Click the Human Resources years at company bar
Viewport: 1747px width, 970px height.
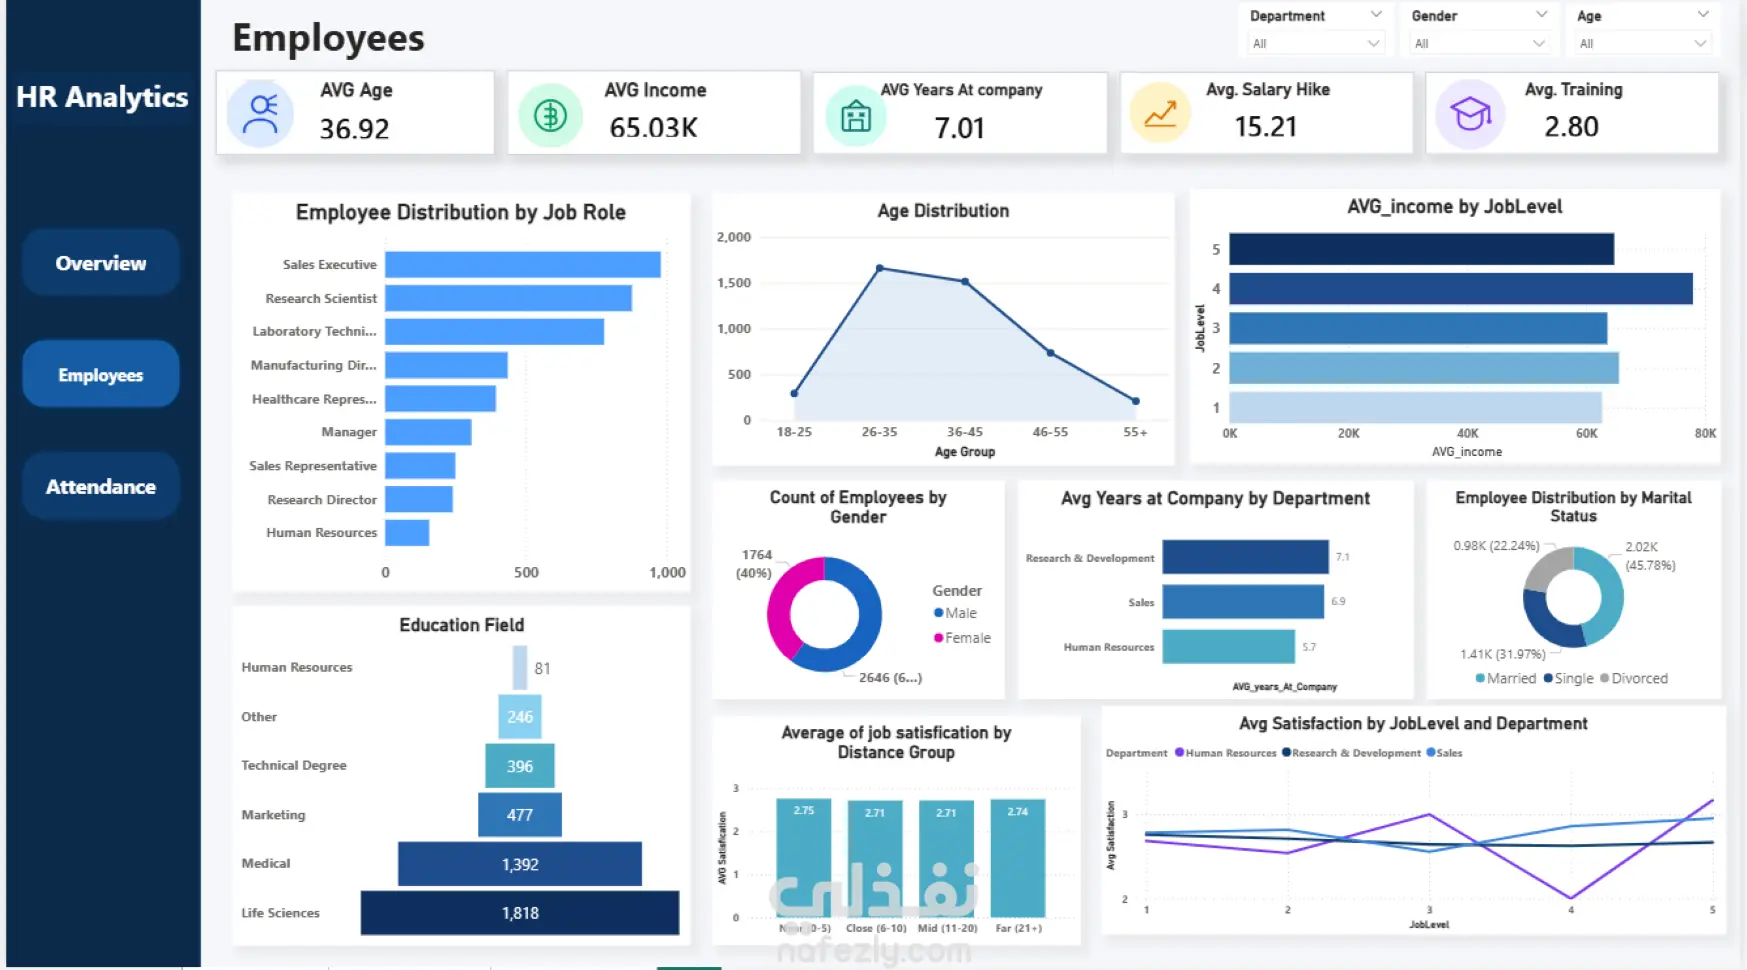[1229, 647]
